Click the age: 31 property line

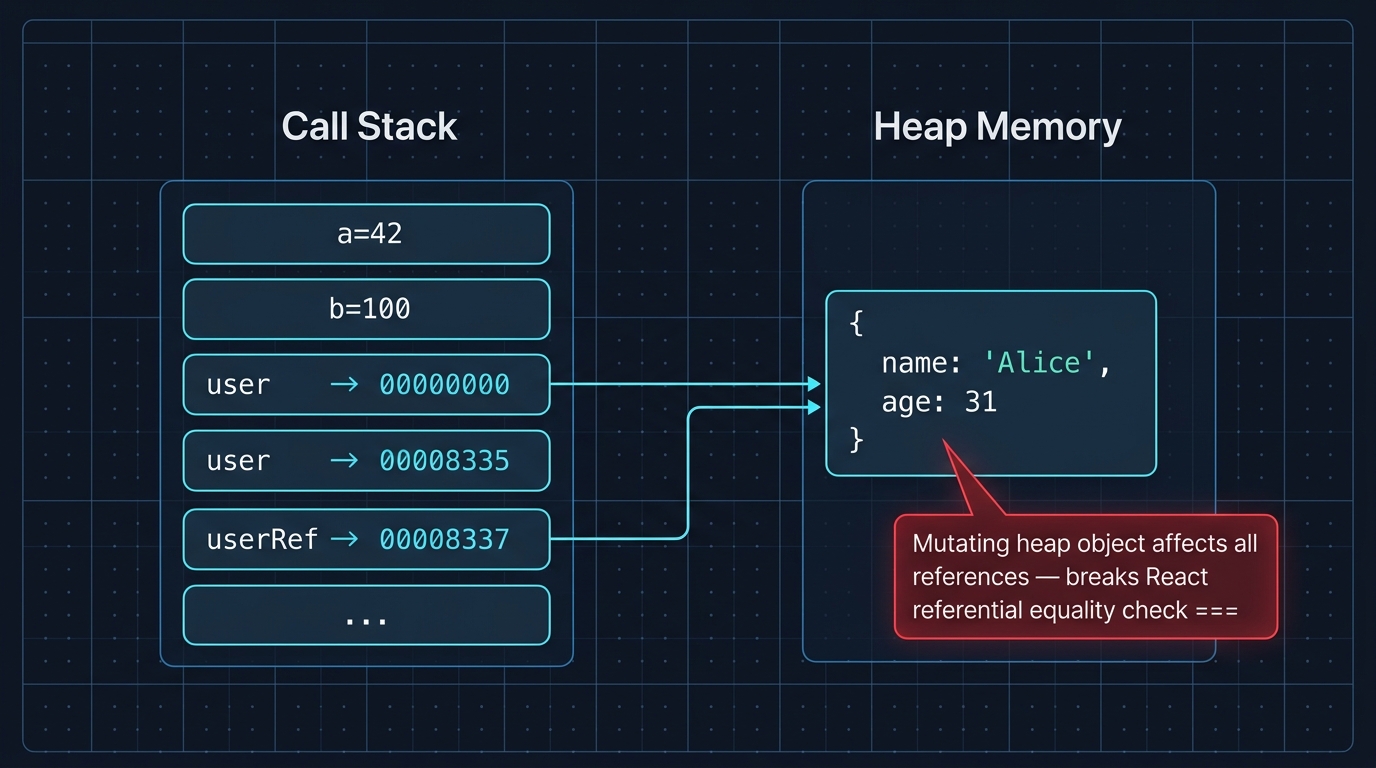pos(939,402)
